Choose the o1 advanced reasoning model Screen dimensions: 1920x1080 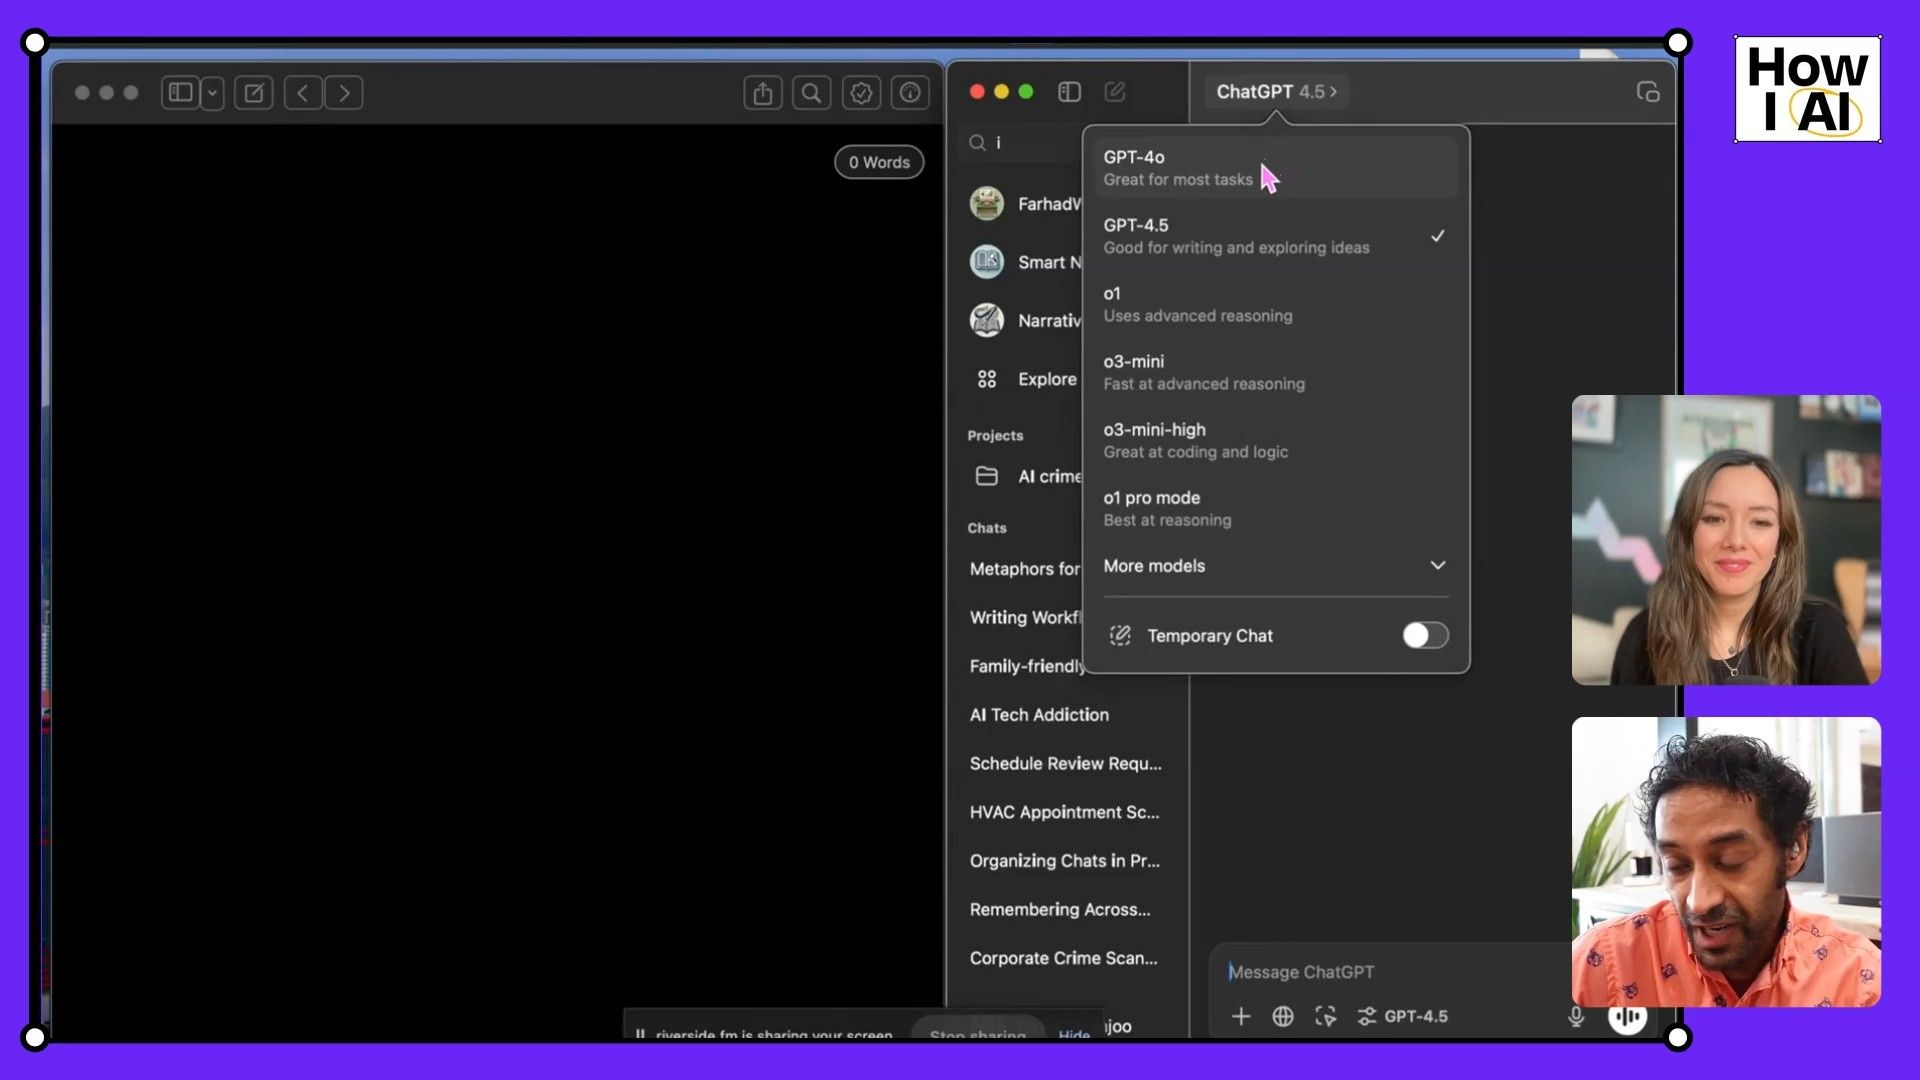tap(1276, 304)
